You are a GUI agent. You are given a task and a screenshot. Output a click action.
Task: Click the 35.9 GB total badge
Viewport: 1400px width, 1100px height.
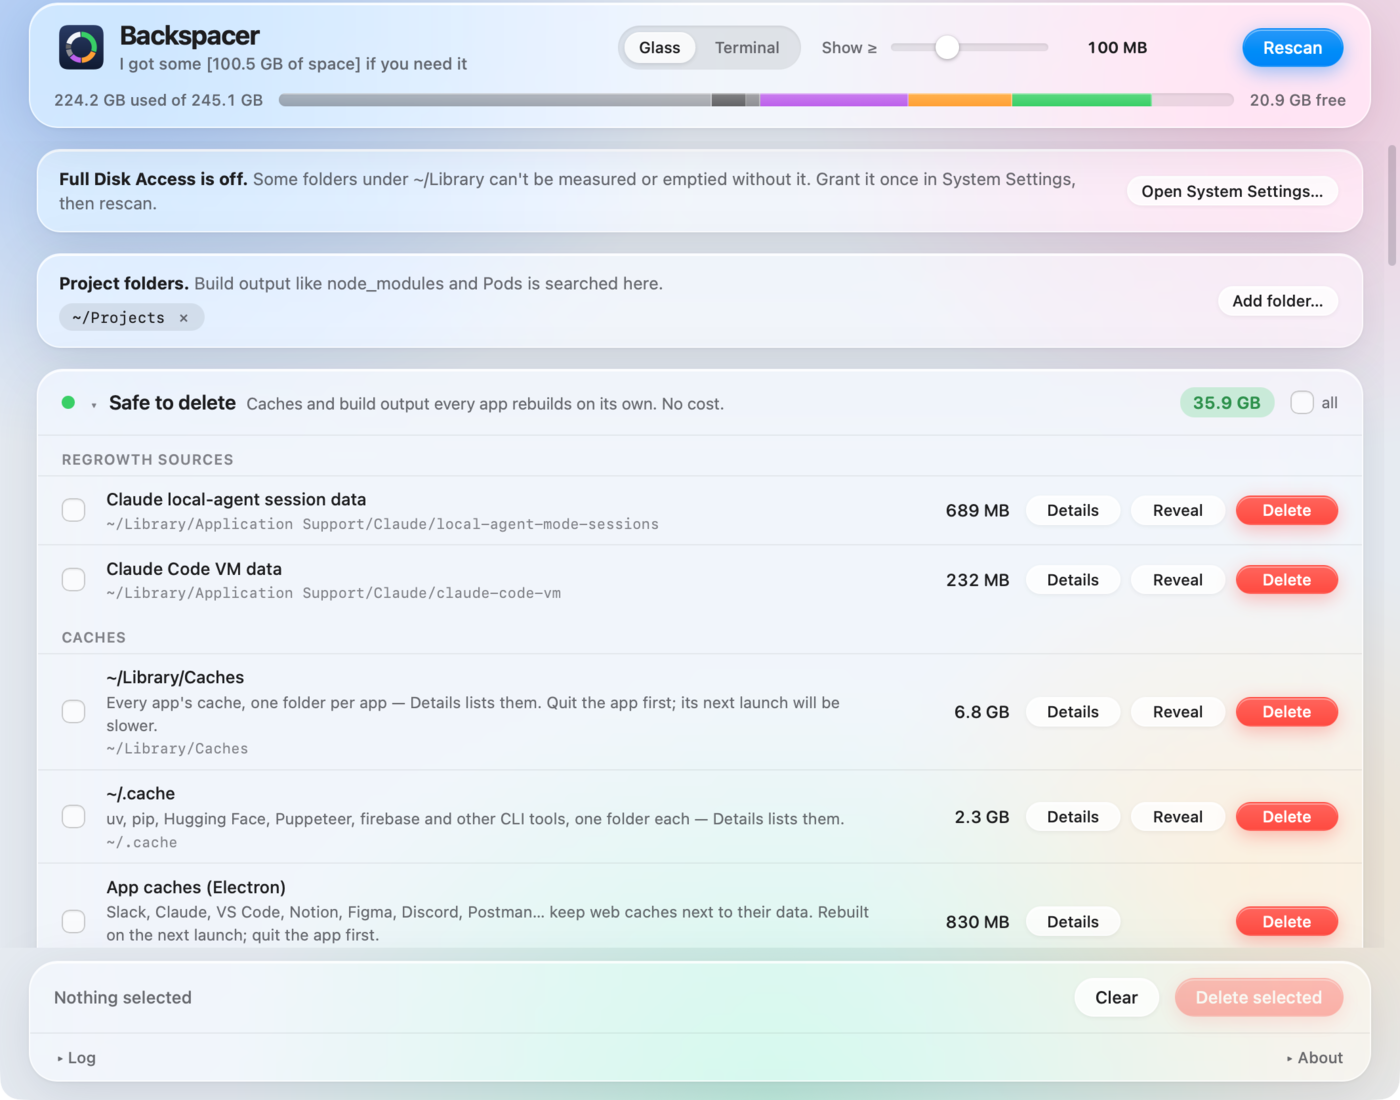(x=1227, y=403)
